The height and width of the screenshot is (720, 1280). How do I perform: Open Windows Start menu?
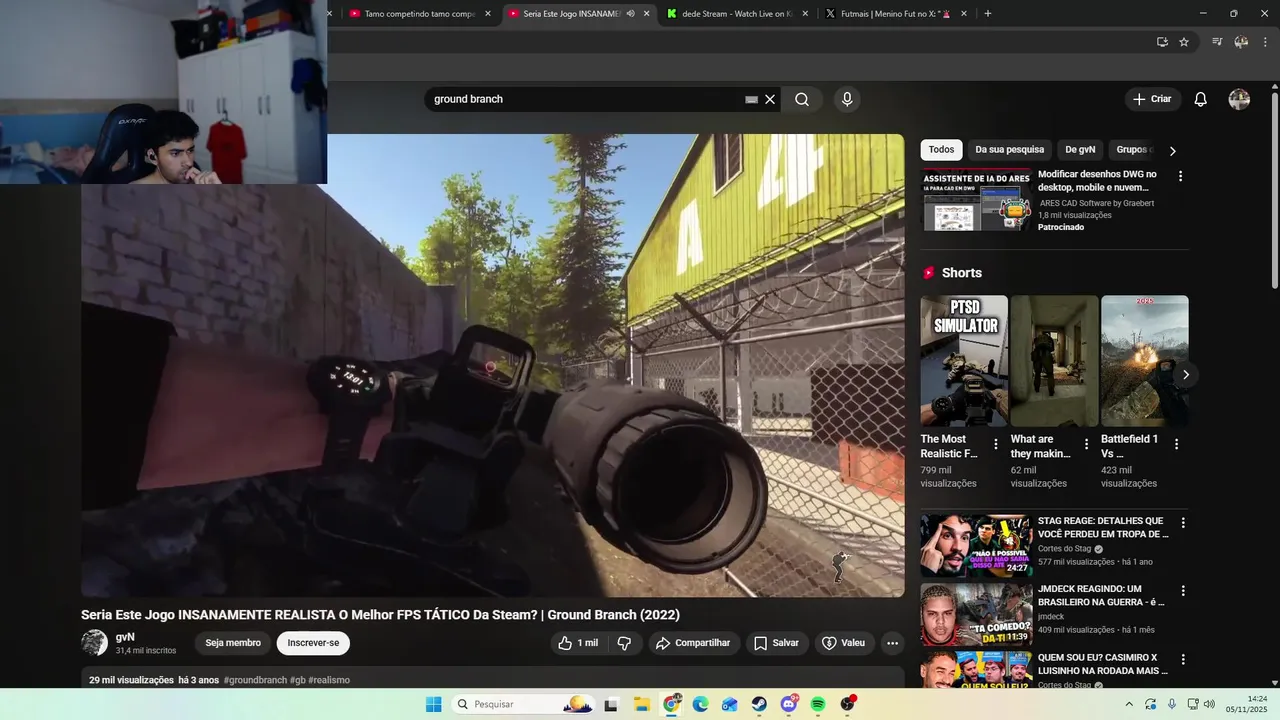[x=434, y=704]
